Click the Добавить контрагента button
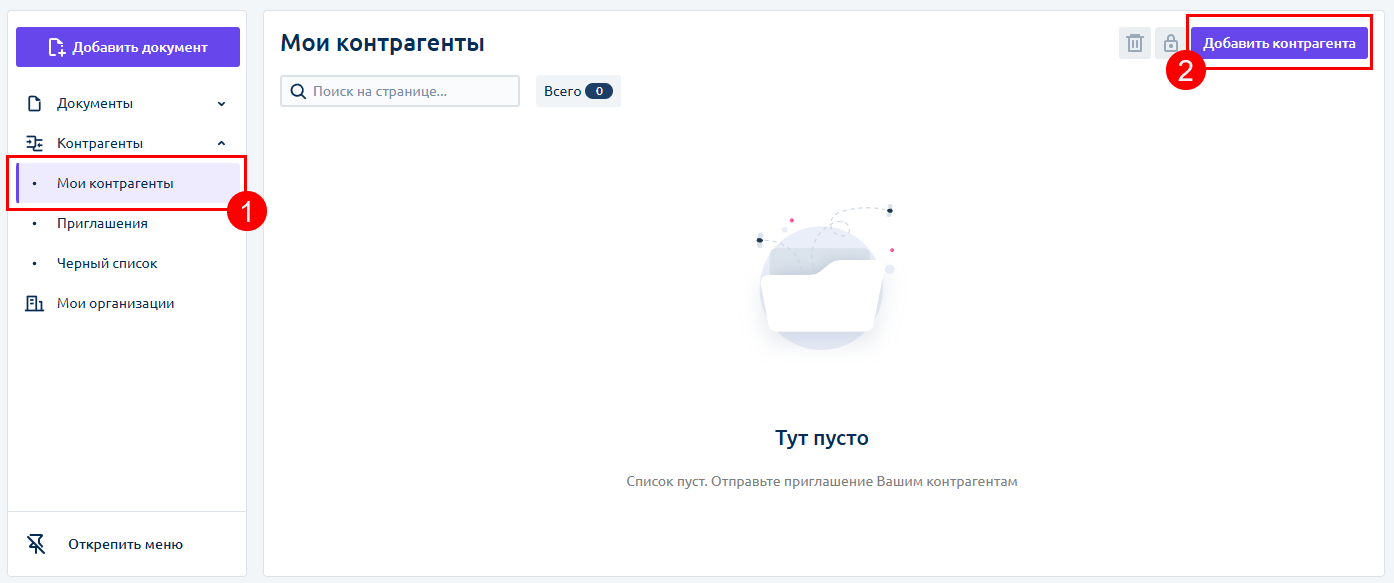Screen dimensions: 1394x583 (x=1279, y=43)
